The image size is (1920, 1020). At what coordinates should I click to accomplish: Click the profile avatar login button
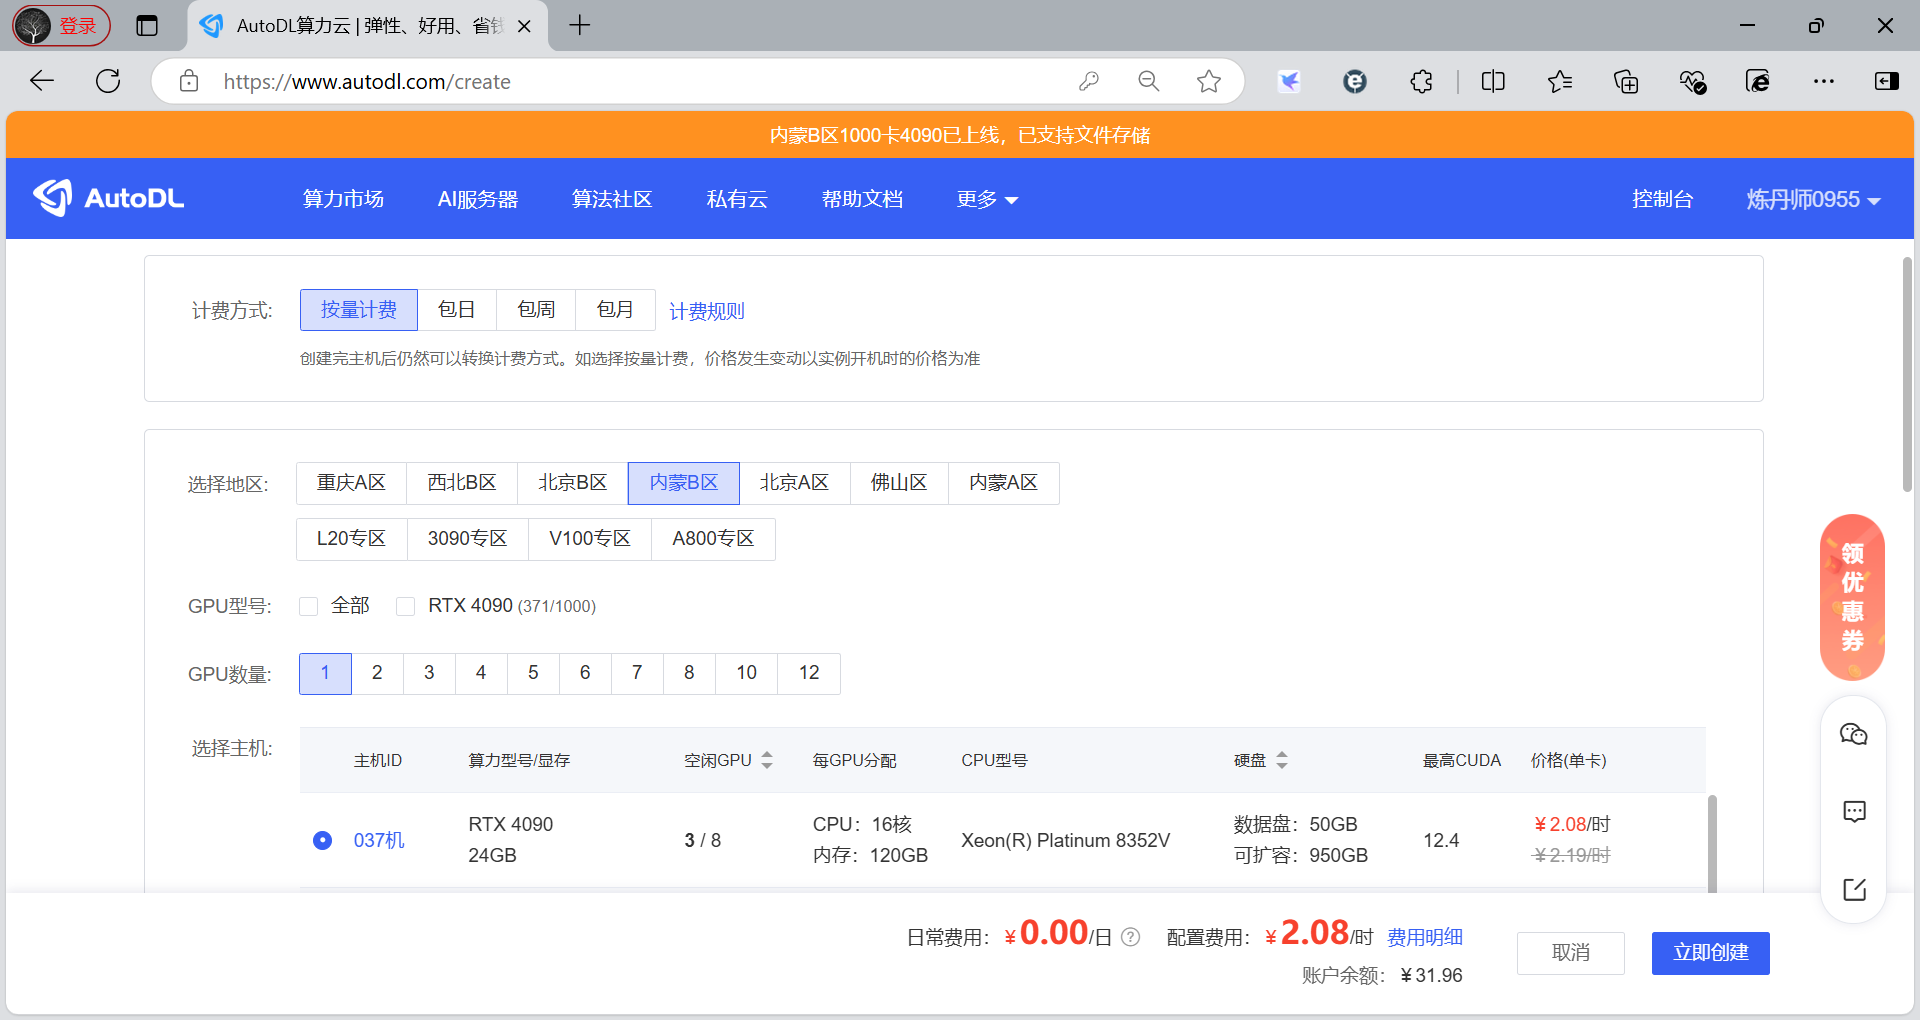point(61,26)
